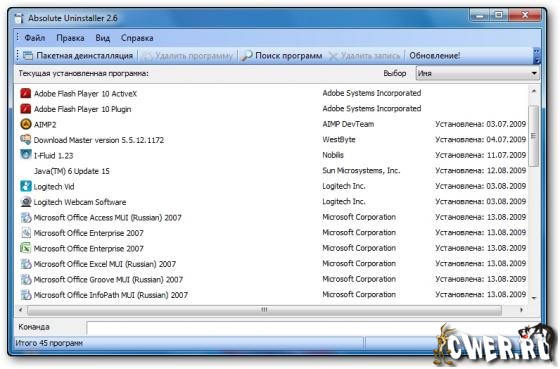
Task: Click the dropdown arrow next to Имя
Action: pos(534,73)
